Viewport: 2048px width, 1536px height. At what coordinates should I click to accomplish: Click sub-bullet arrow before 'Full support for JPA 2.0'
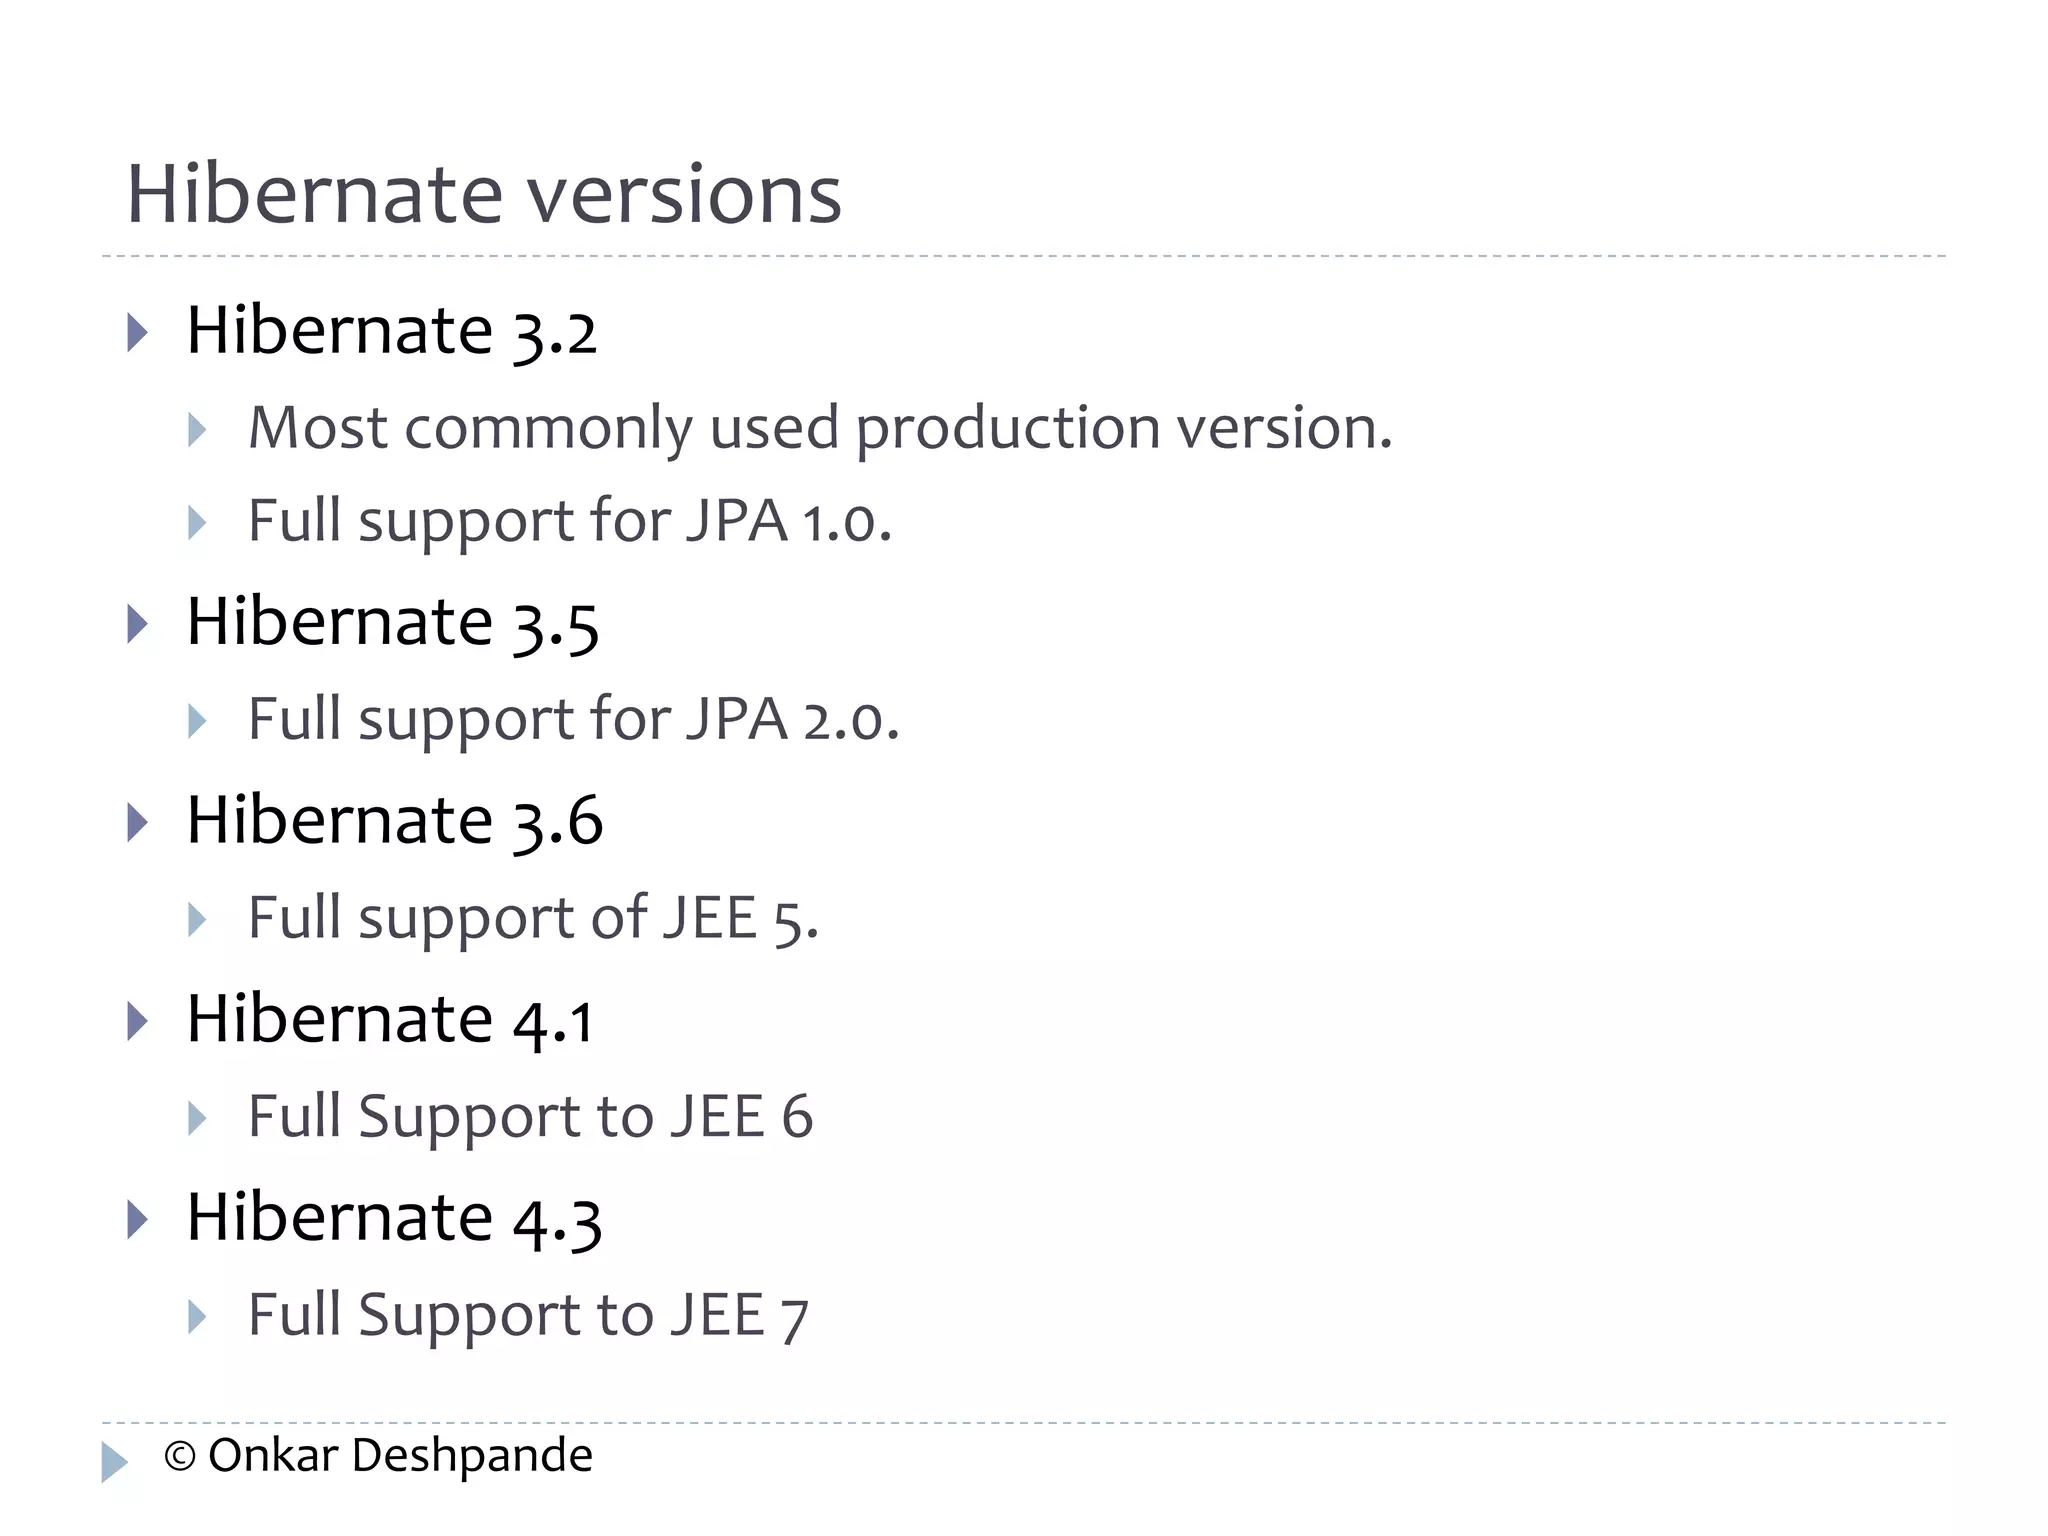pos(197,721)
